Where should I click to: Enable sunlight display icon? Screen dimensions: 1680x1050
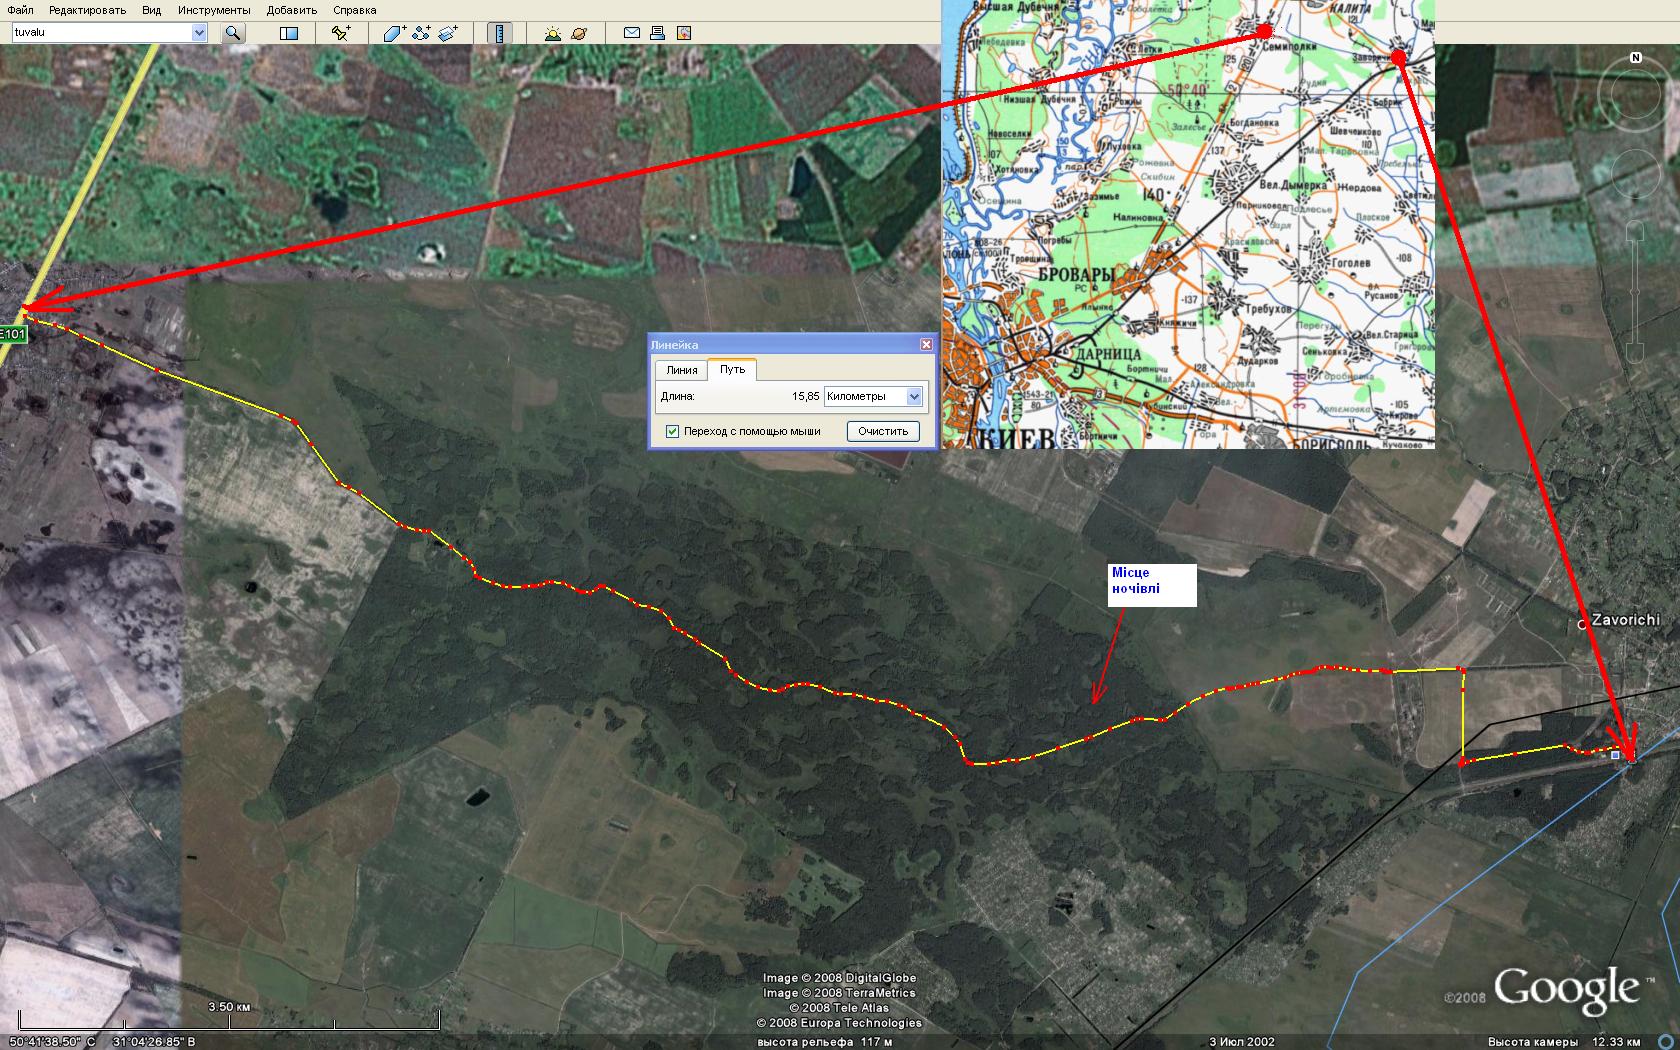[x=553, y=33]
